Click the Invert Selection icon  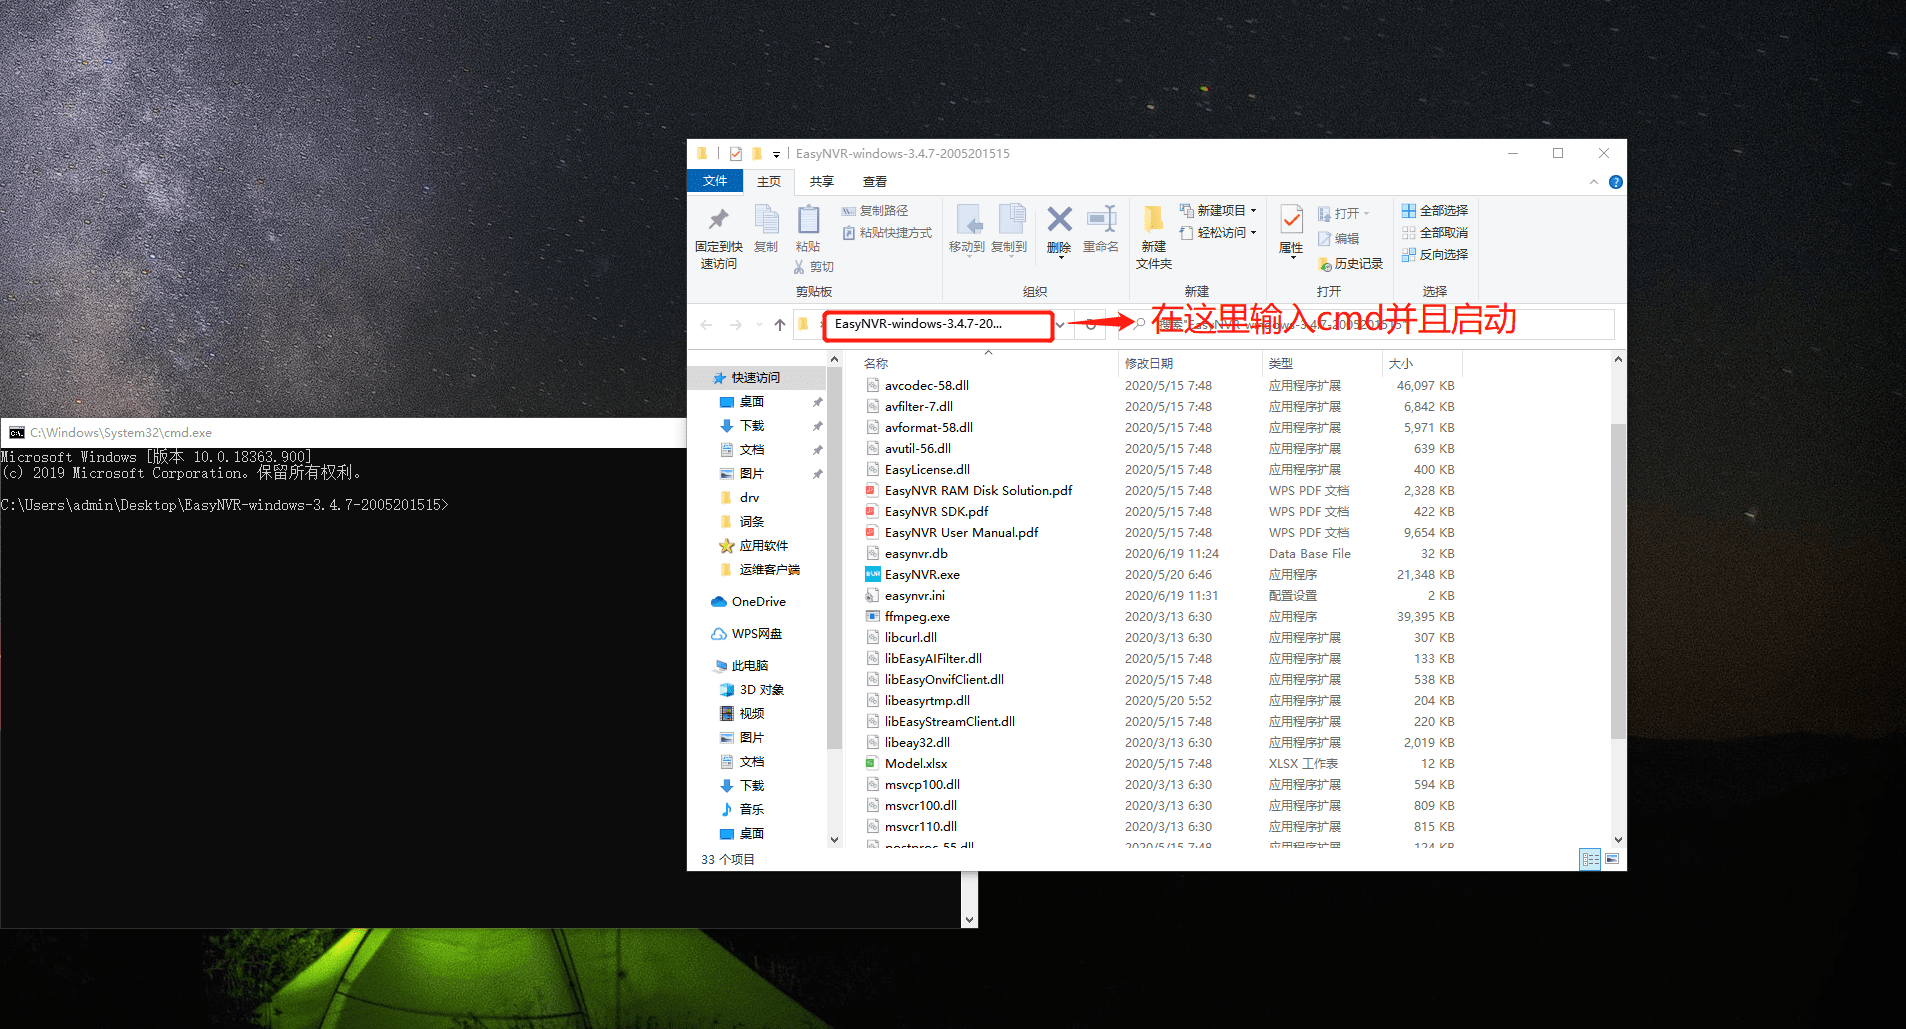click(x=1409, y=255)
